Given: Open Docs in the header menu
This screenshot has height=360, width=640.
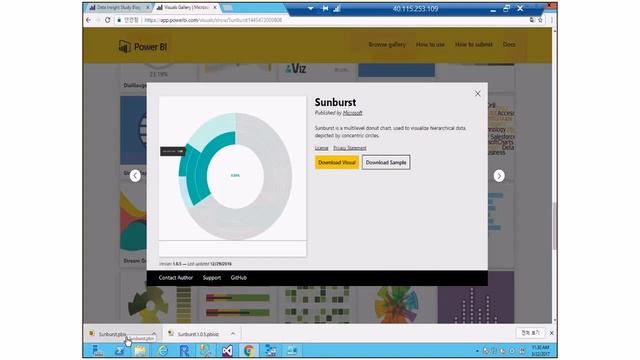Looking at the screenshot, I should pyautogui.click(x=509, y=44).
